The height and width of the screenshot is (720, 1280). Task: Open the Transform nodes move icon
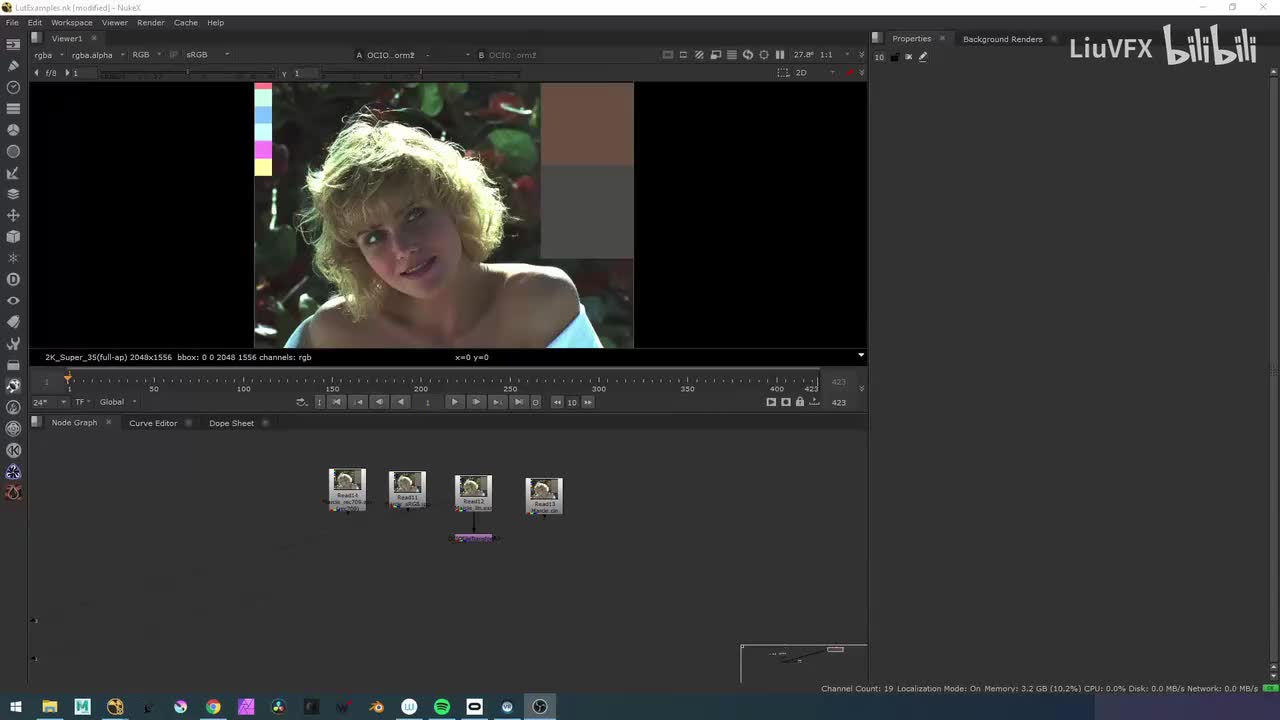point(13,215)
